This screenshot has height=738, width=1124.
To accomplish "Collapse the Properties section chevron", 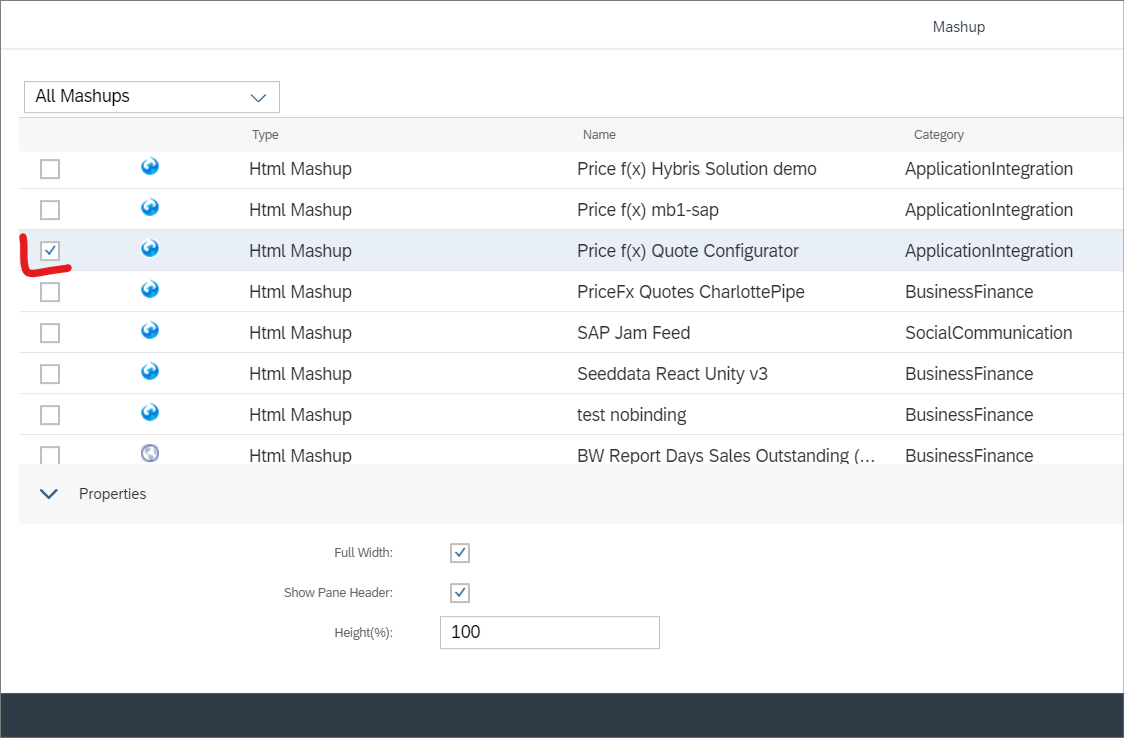I will pos(49,494).
